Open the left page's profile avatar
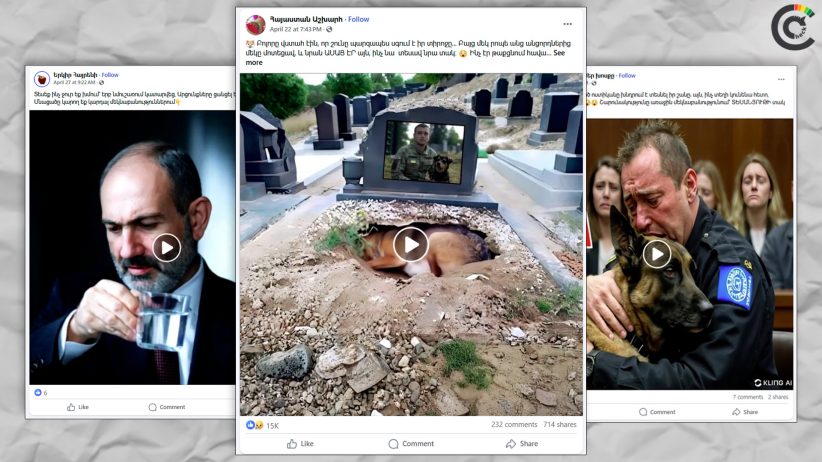The image size is (822, 462). [41, 79]
